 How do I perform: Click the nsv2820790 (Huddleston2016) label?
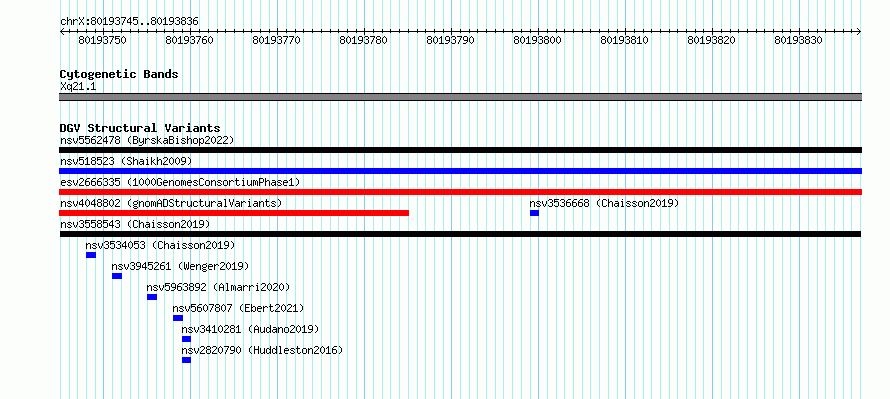coord(262,350)
